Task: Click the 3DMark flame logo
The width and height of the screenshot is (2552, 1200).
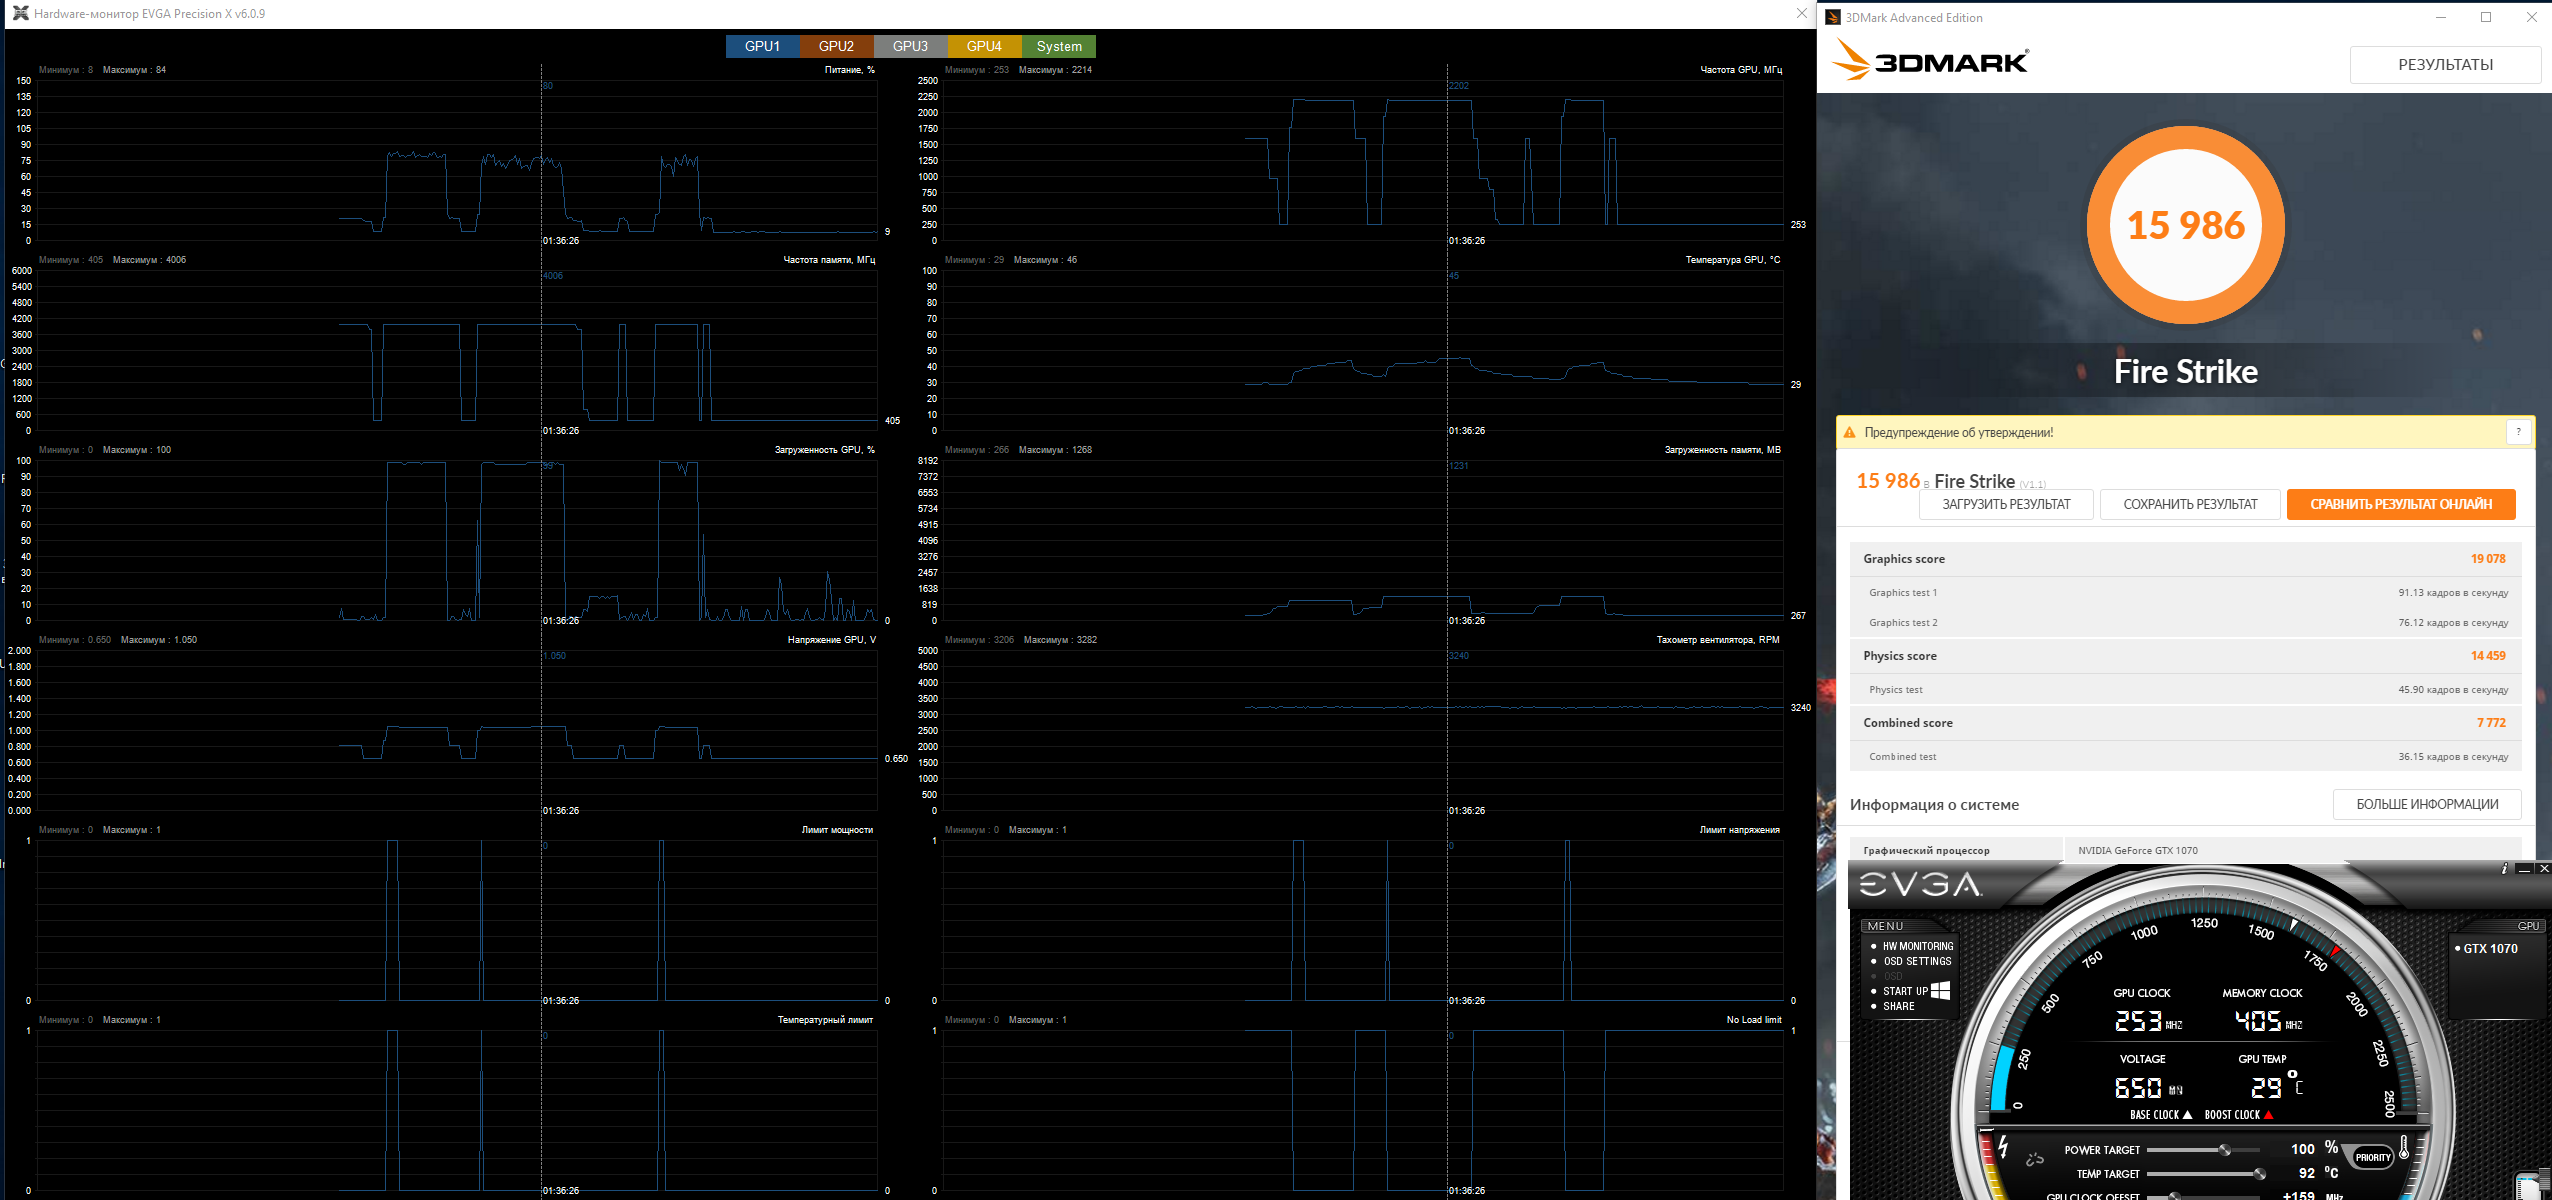Action: point(1851,62)
